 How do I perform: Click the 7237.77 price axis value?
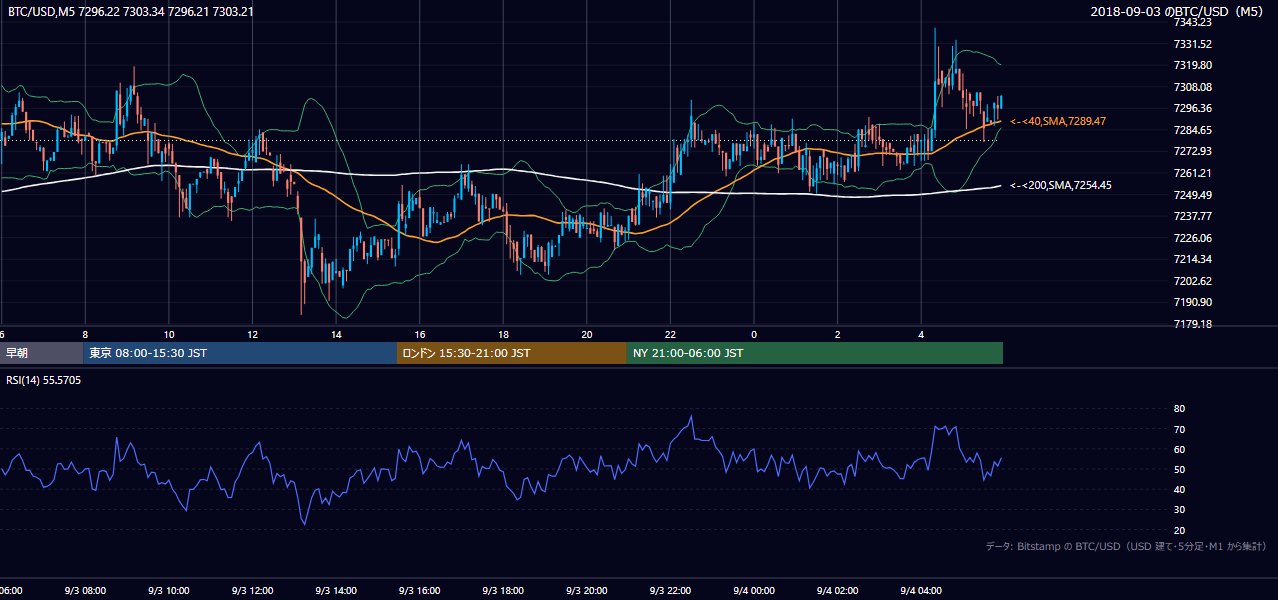[1192, 216]
